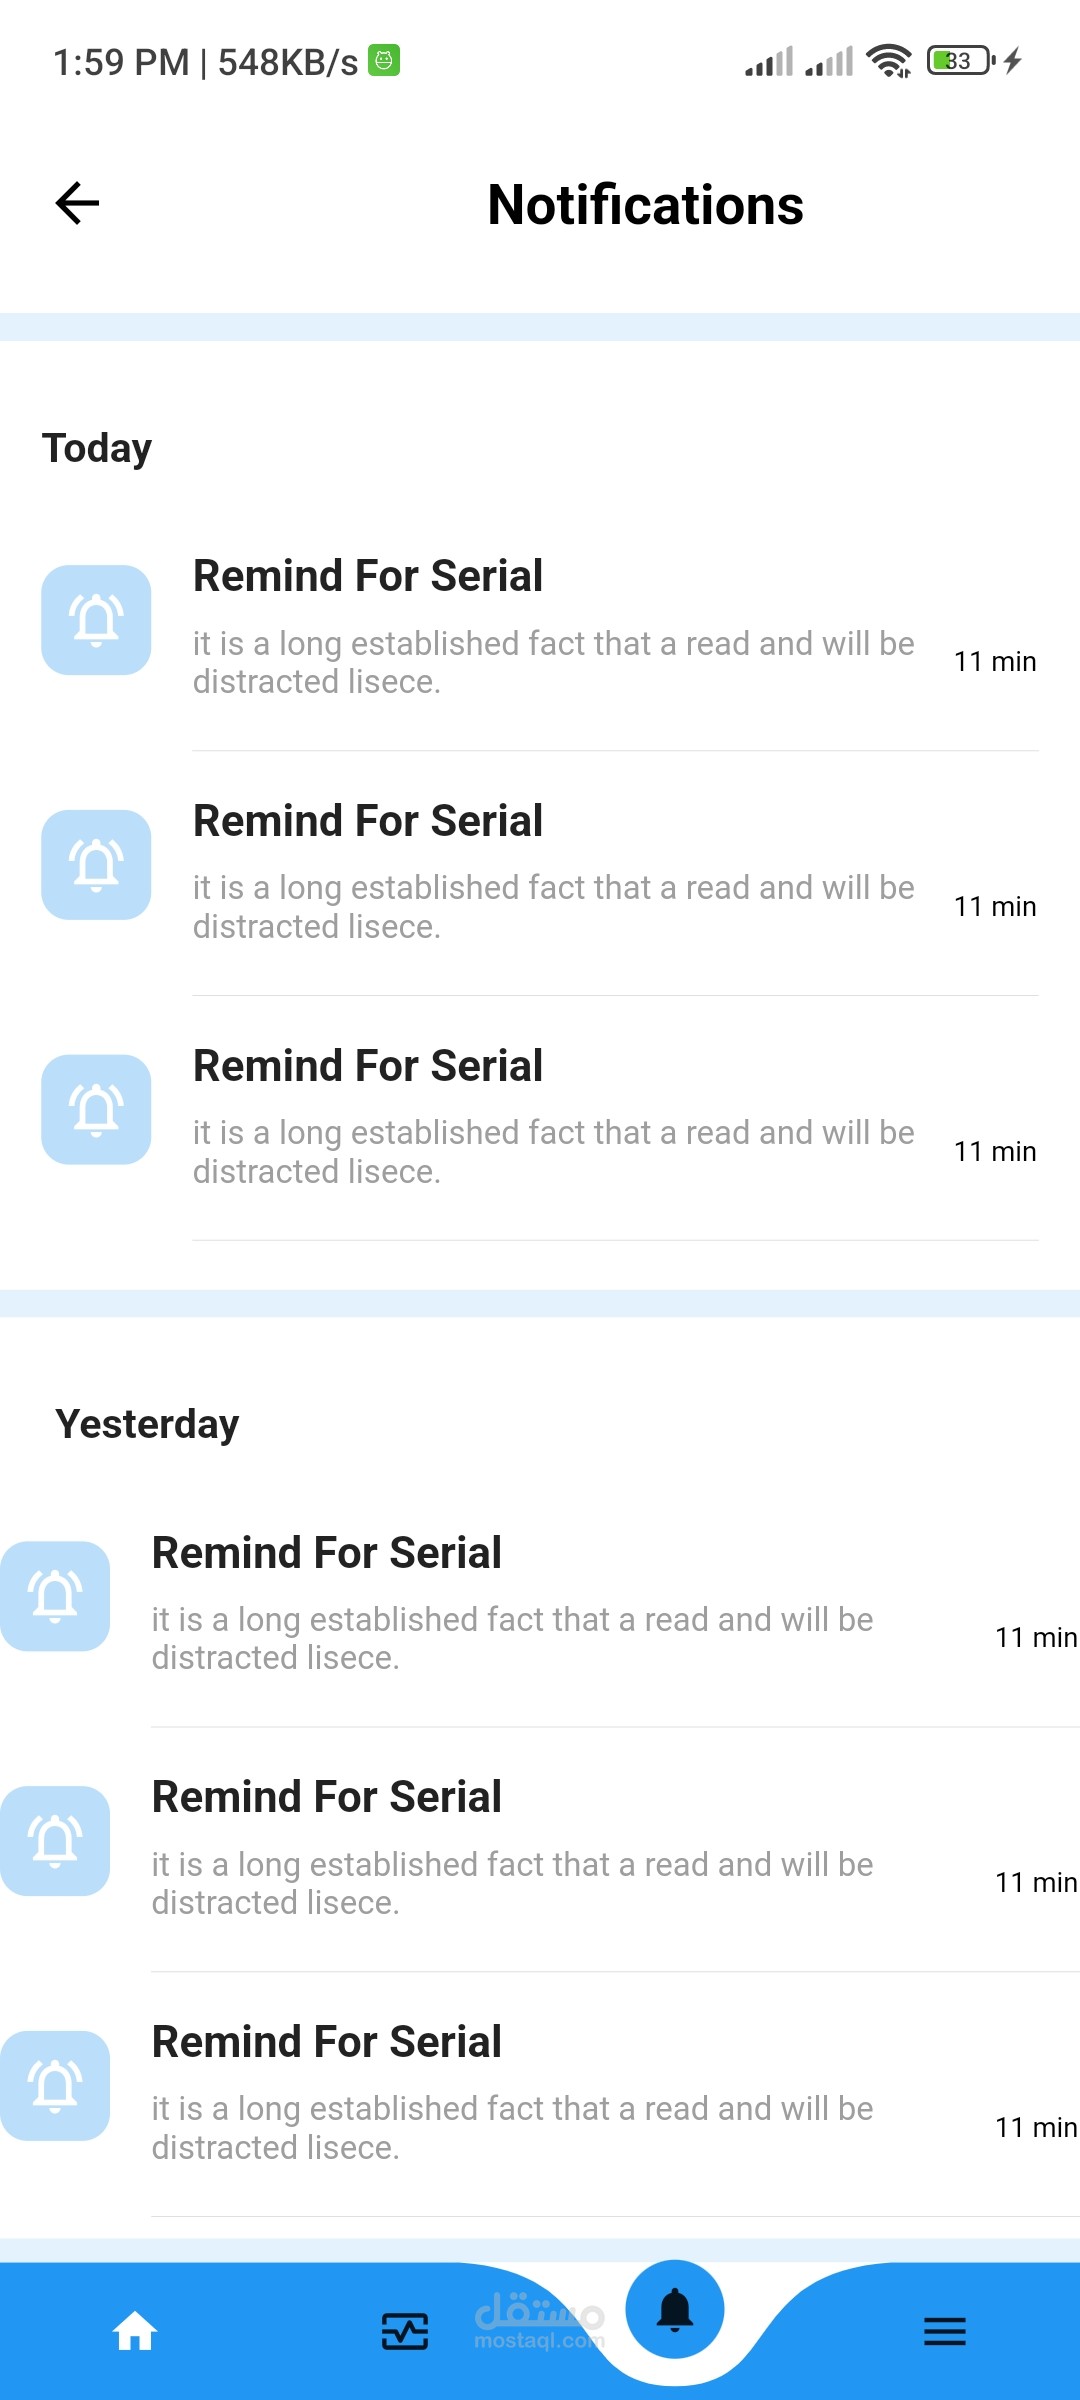Tap the back arrow icon
Viewport: 1080px width, 2400px height.
pyautogui.click(x=77, y=204)
